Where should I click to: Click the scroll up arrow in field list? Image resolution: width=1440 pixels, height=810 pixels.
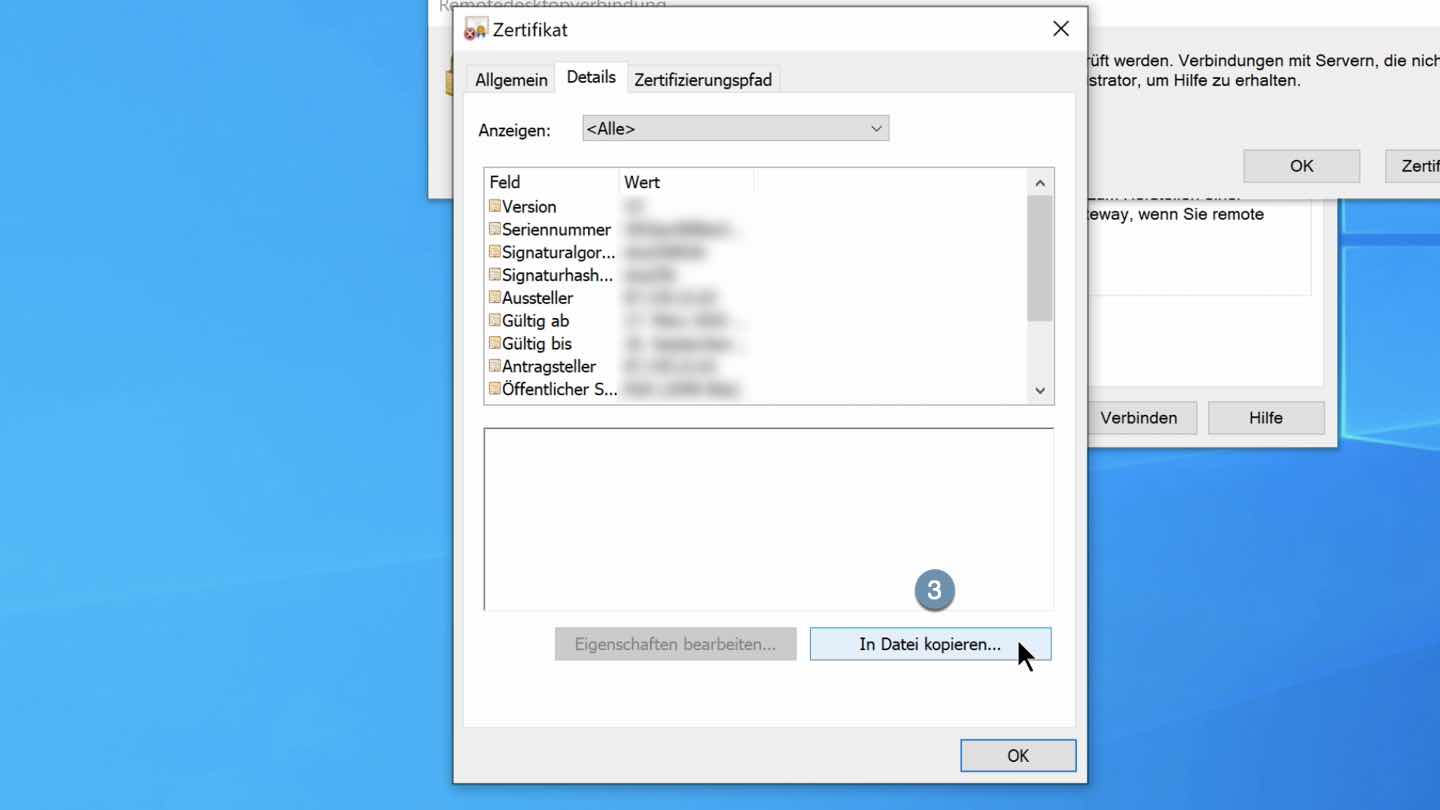tap(1040, 183)
